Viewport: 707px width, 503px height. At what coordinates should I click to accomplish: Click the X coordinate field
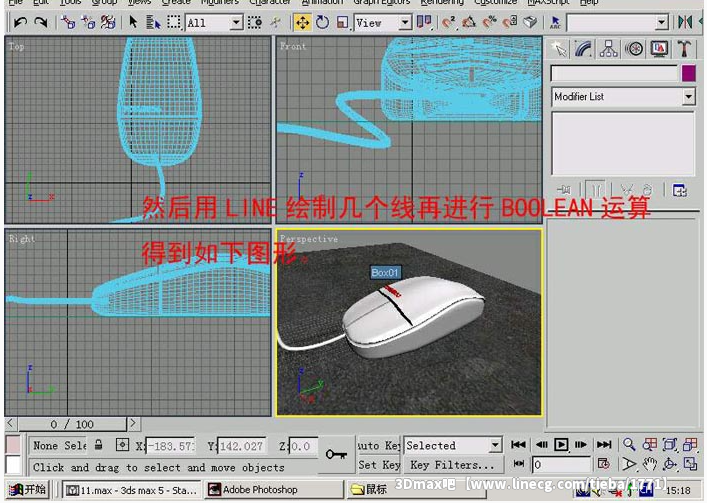(170, 446)
